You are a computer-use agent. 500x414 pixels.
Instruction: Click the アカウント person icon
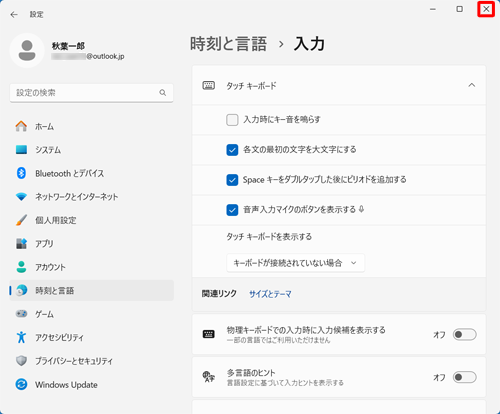(21, 267)
